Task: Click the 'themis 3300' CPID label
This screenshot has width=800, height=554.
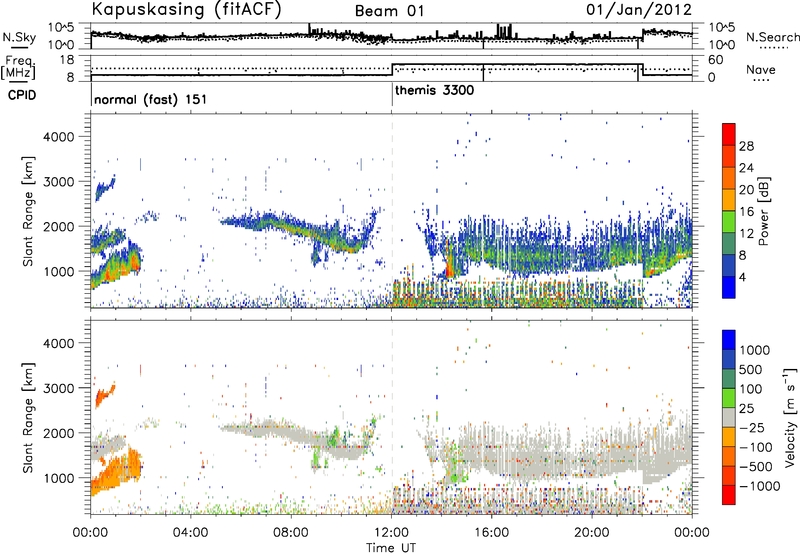Action: pyautogui.click(x=434, y=91)
